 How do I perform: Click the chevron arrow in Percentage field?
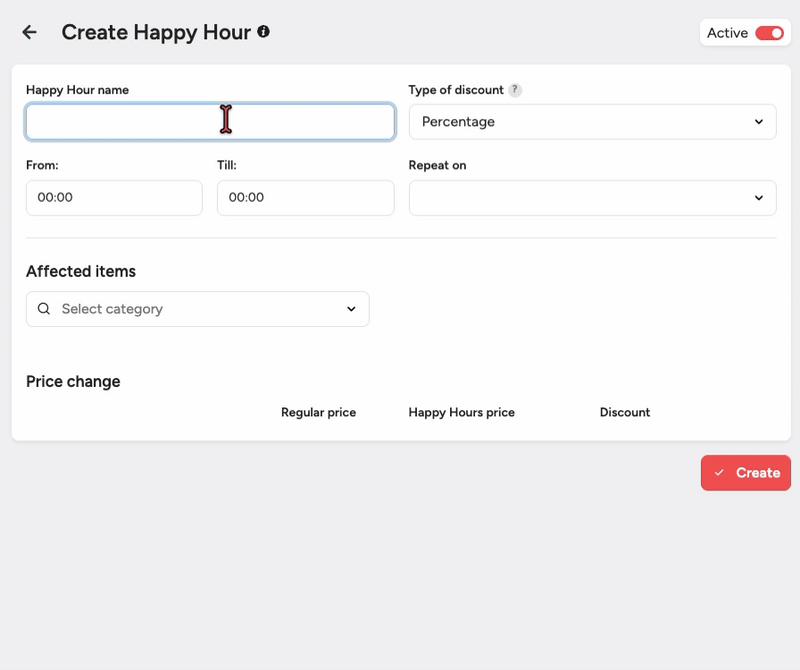coord(758,122)
